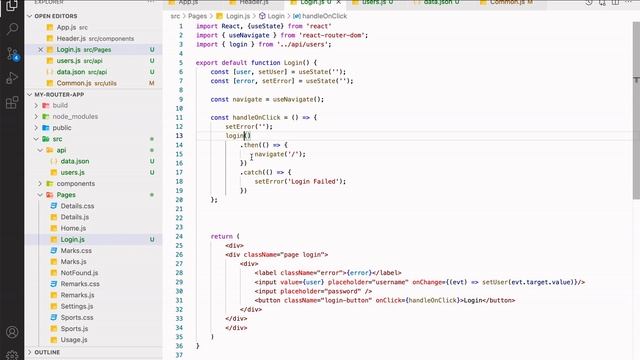This screenshot has width=640, height=360.
Task: Open NotFound.js file
Action: point(93,273)
